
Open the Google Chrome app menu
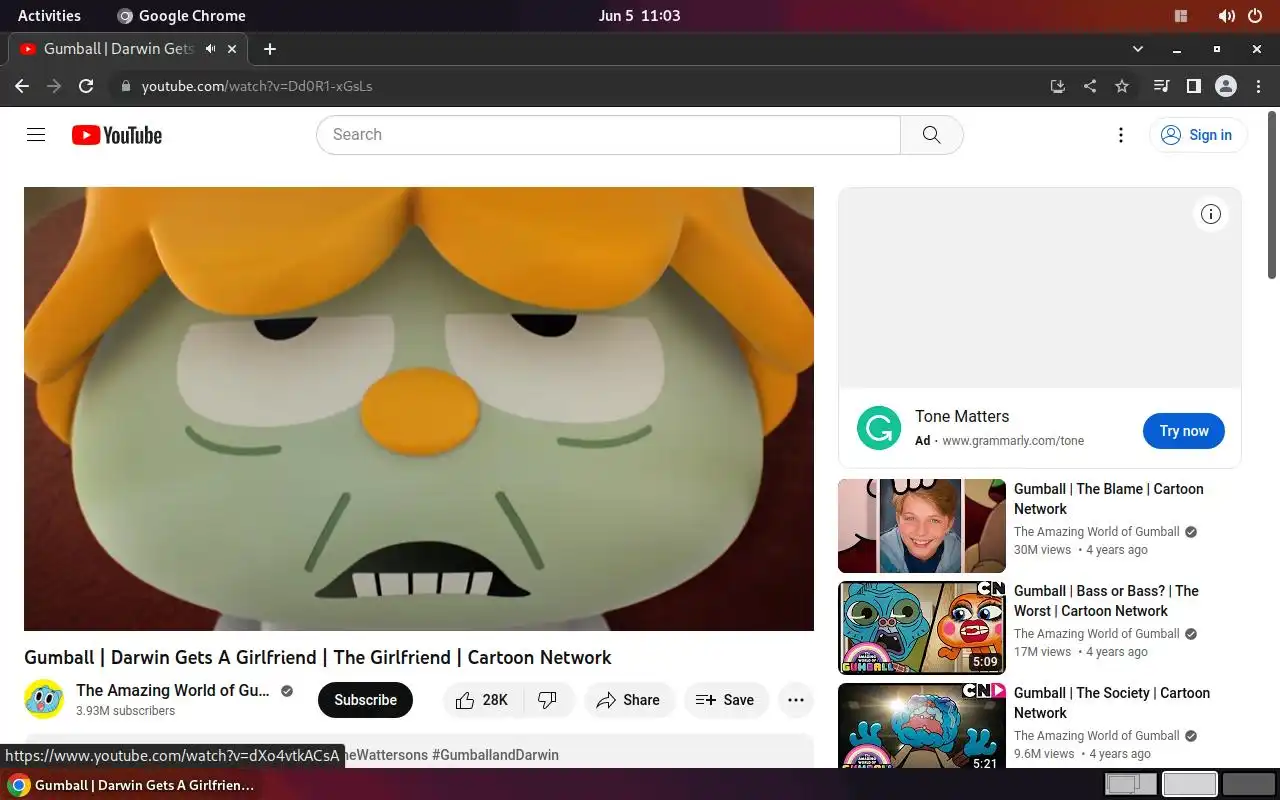(x=181, y=16)
